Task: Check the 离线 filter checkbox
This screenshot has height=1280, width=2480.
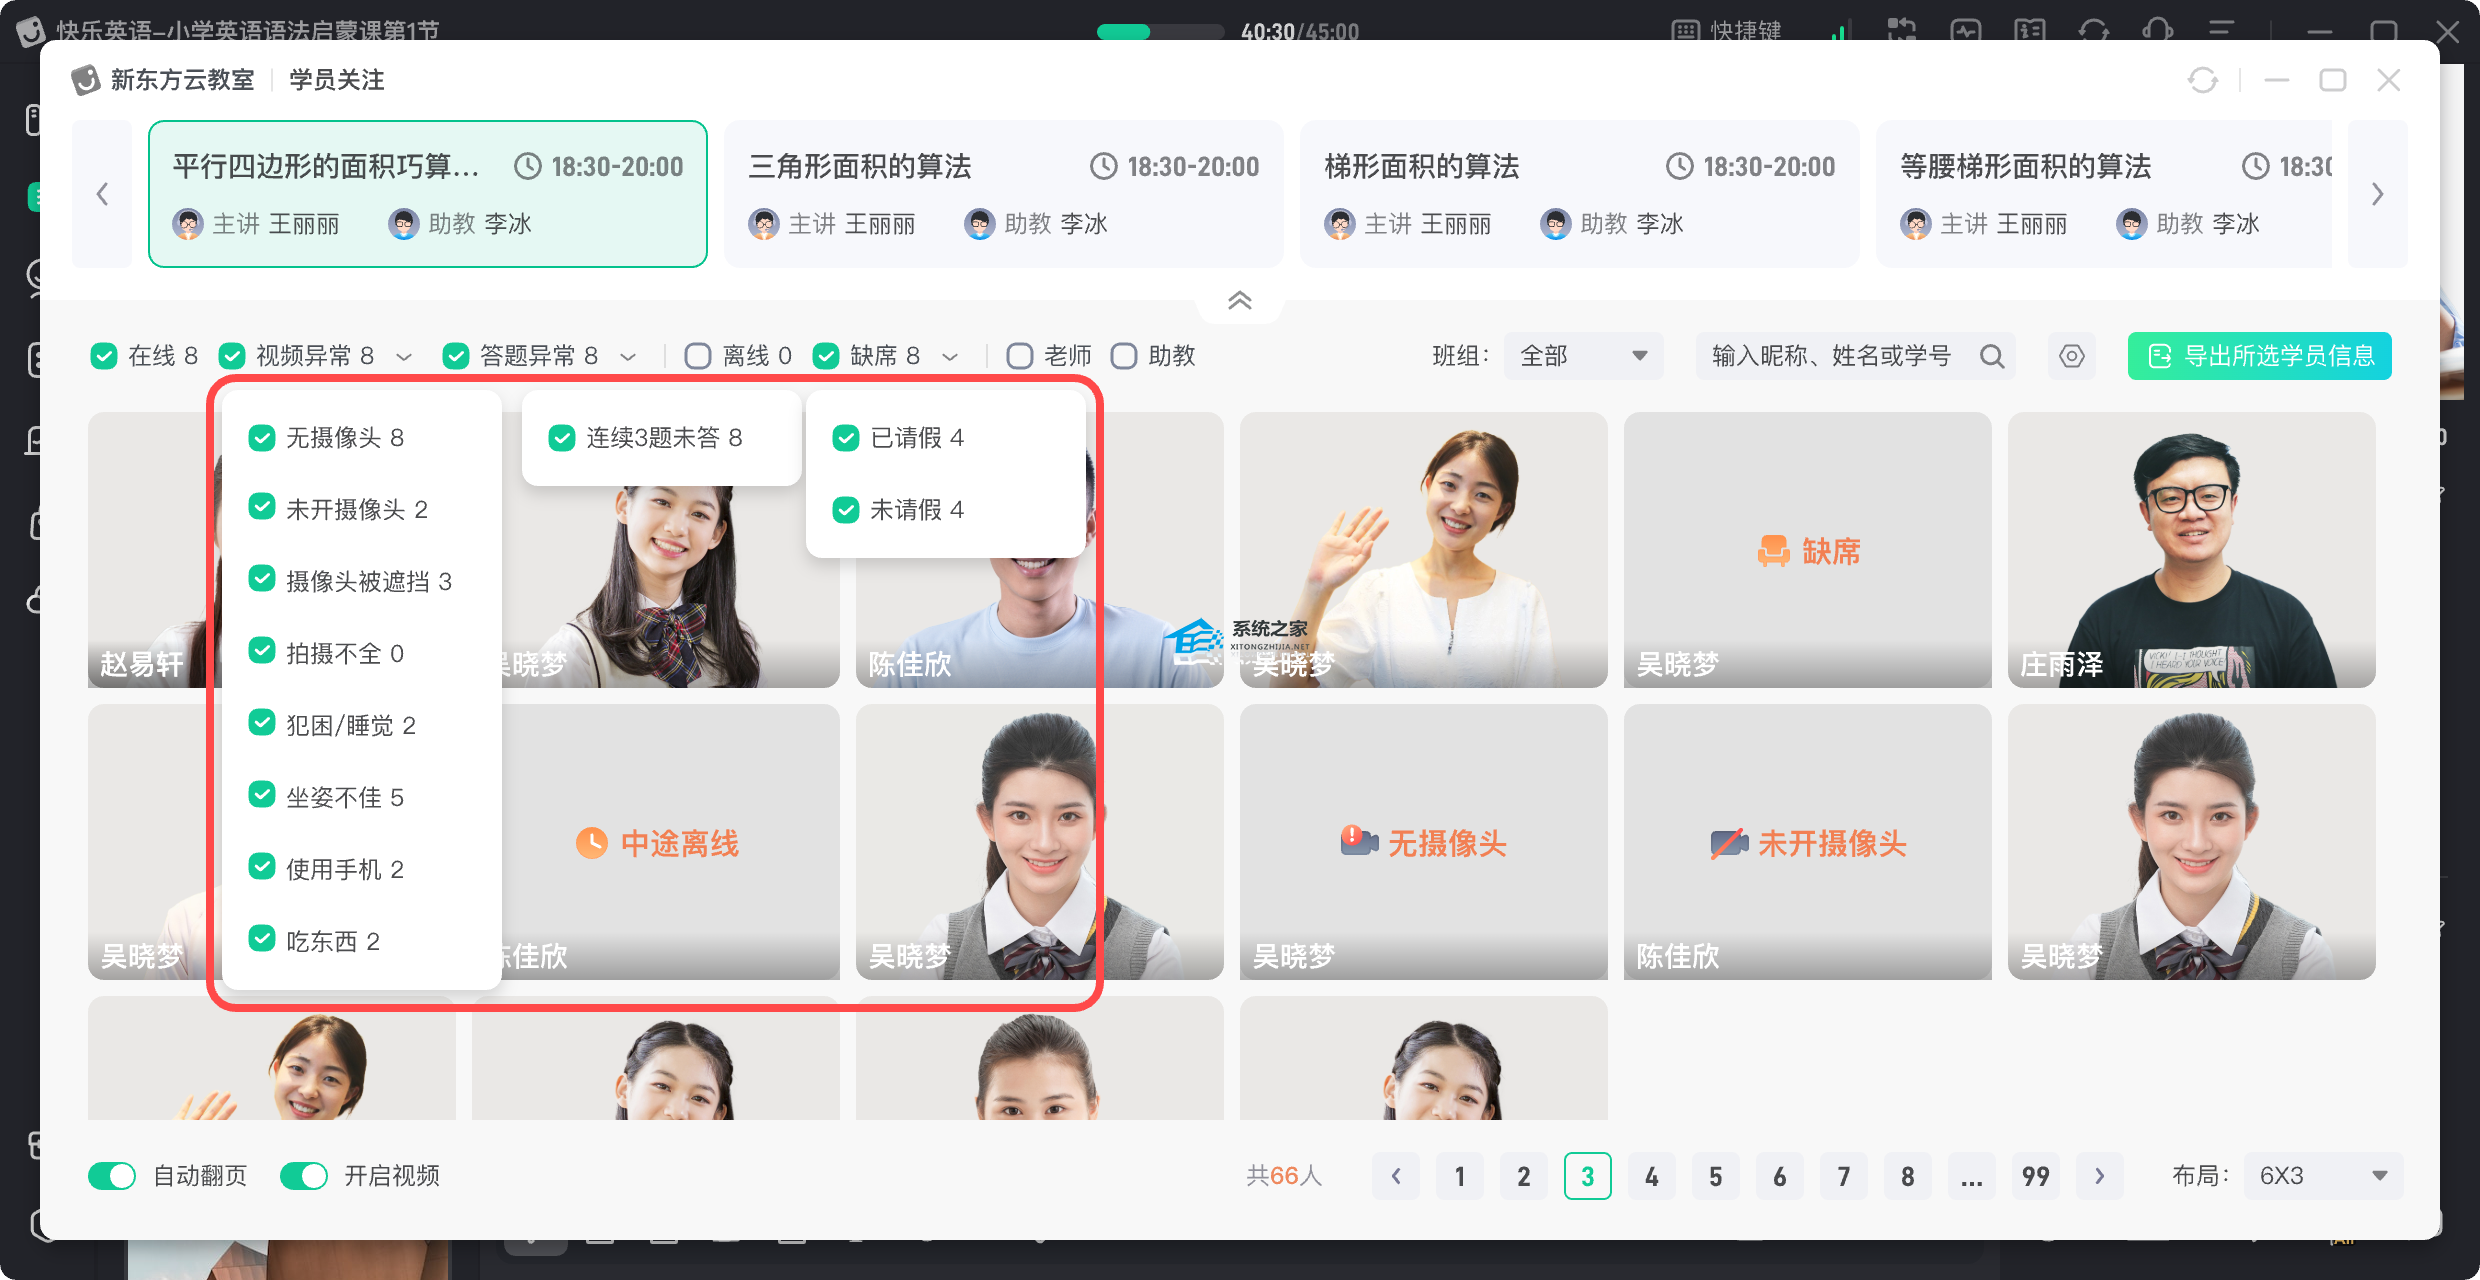Action: pyautogui.click(x=698, y=356)
